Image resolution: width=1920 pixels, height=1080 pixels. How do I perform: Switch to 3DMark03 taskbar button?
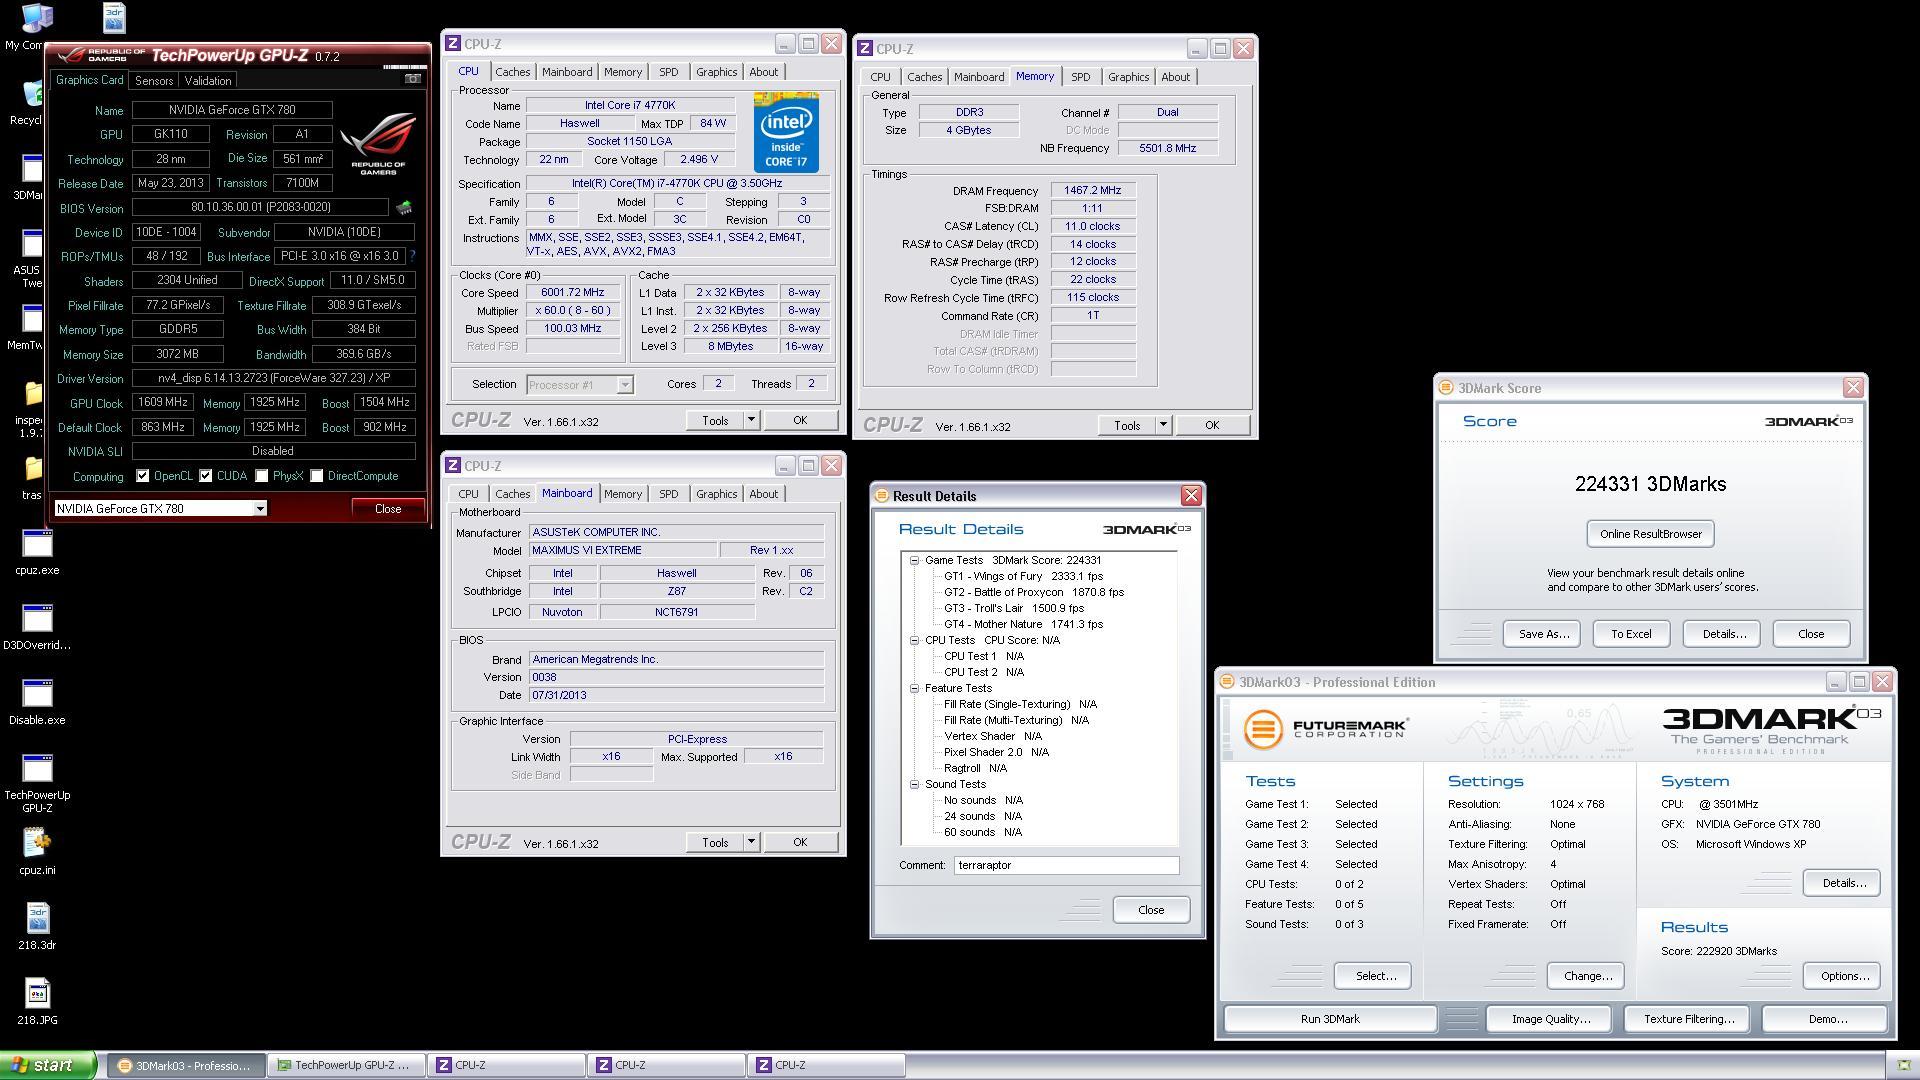pyautogui.click(x=185, y=1066)
